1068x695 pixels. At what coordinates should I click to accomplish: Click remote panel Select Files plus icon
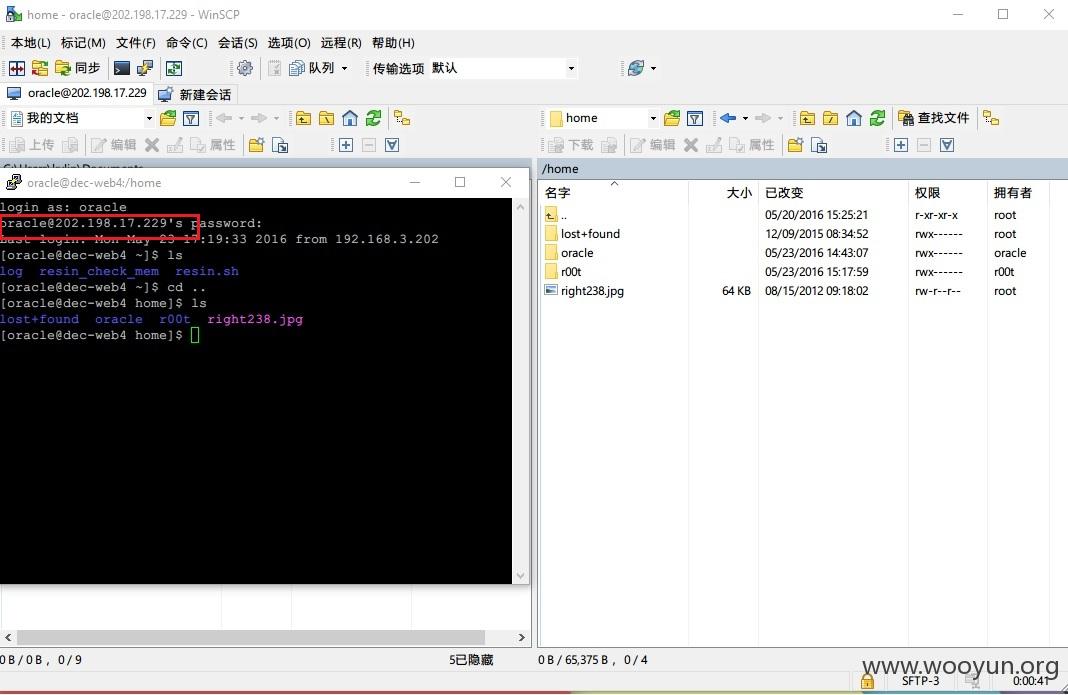coord(901,145)
